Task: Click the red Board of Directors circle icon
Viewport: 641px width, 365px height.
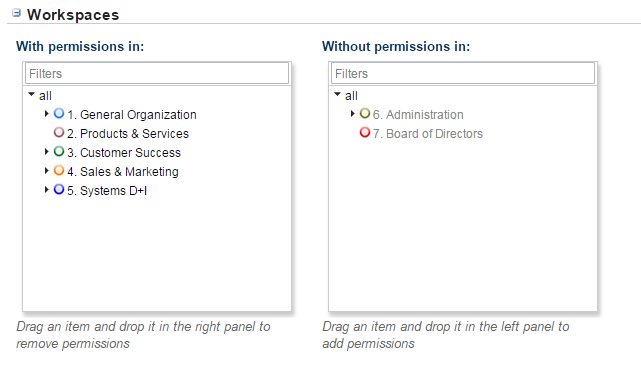Action: [365, 132]
